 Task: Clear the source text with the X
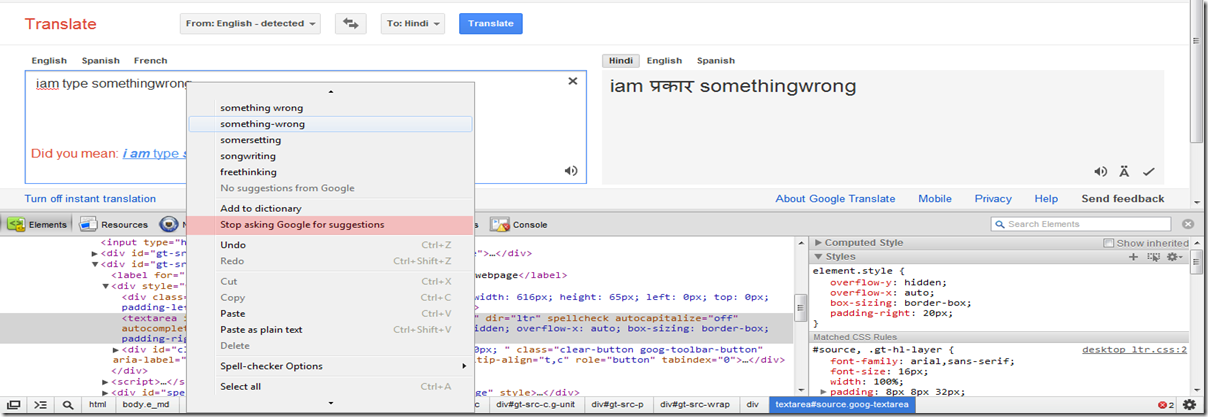[573, 82]
